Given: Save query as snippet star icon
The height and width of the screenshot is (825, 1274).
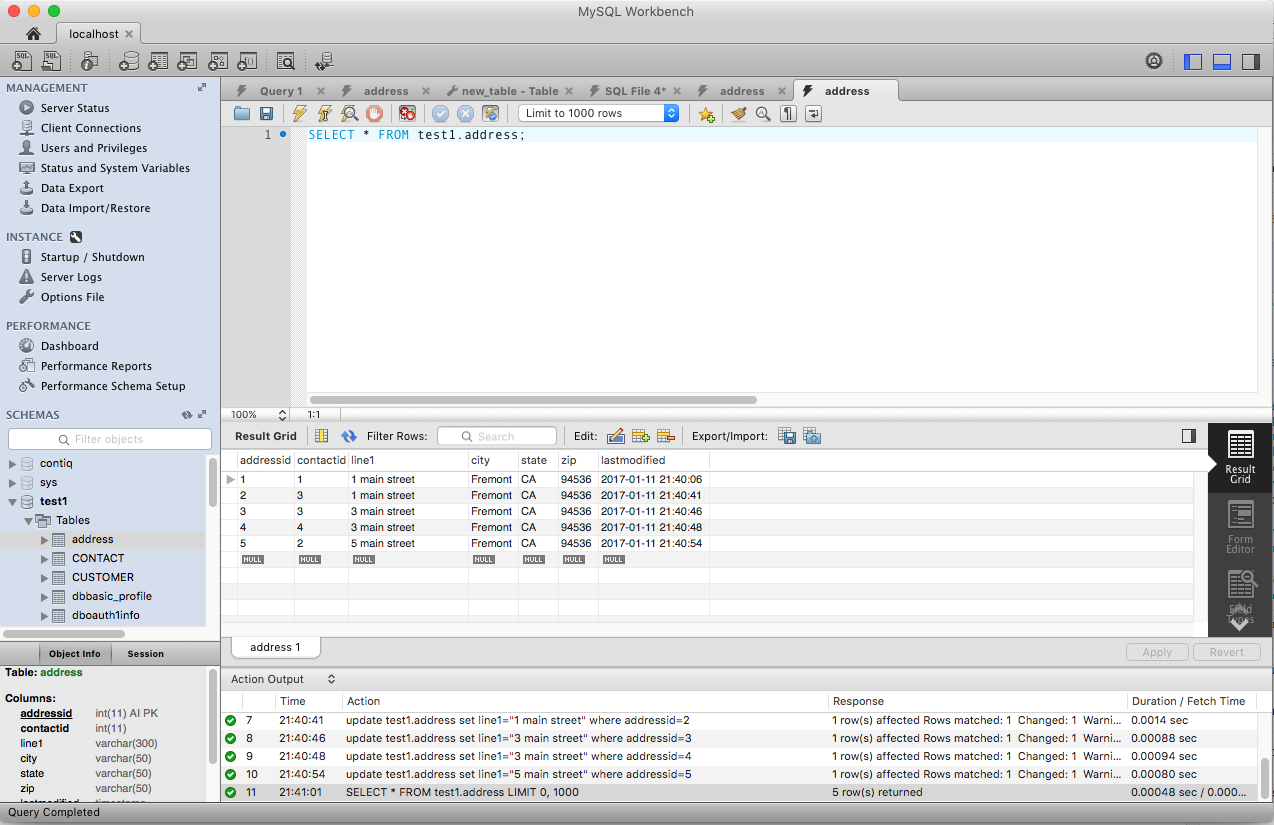Looking at the screenshot, I should (707, 114).
